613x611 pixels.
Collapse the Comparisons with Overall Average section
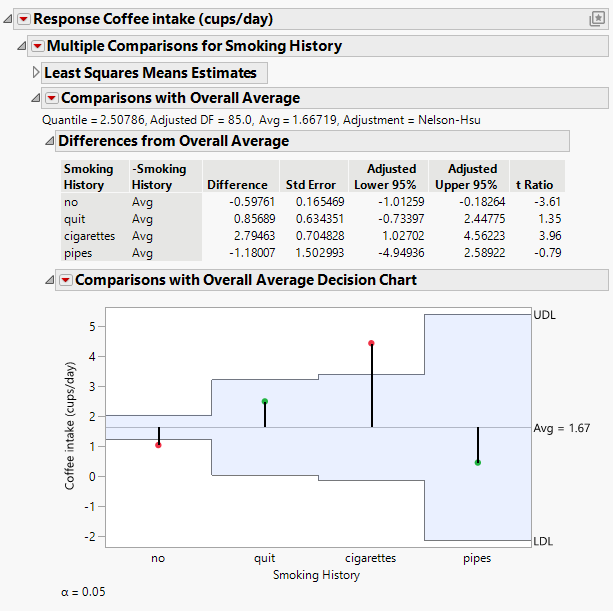pos(37,98)
